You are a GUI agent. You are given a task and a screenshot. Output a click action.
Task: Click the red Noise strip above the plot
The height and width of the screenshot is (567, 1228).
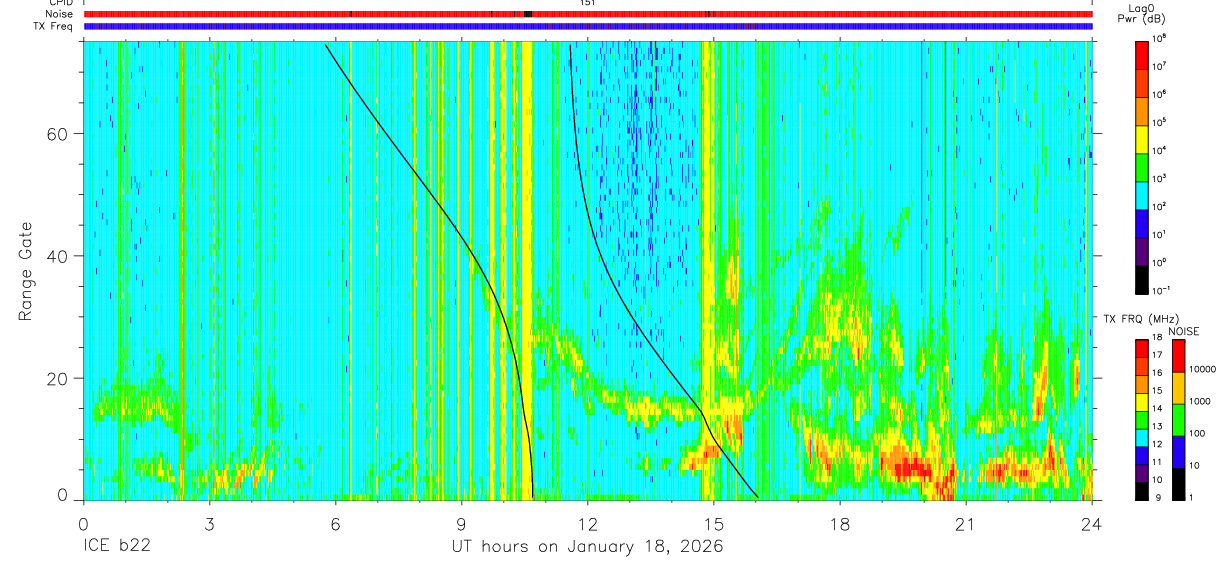[x=588, y=14]
